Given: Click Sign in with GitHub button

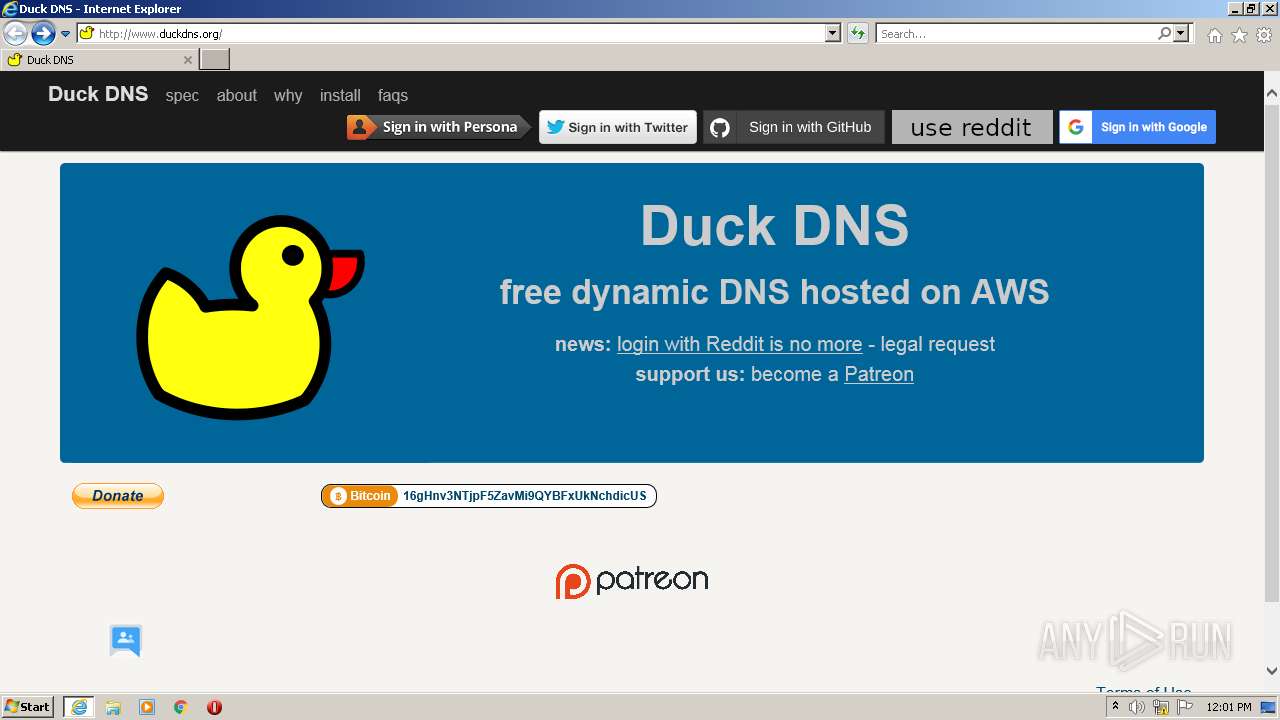Looking at the screenshot, I should (794, 127).
